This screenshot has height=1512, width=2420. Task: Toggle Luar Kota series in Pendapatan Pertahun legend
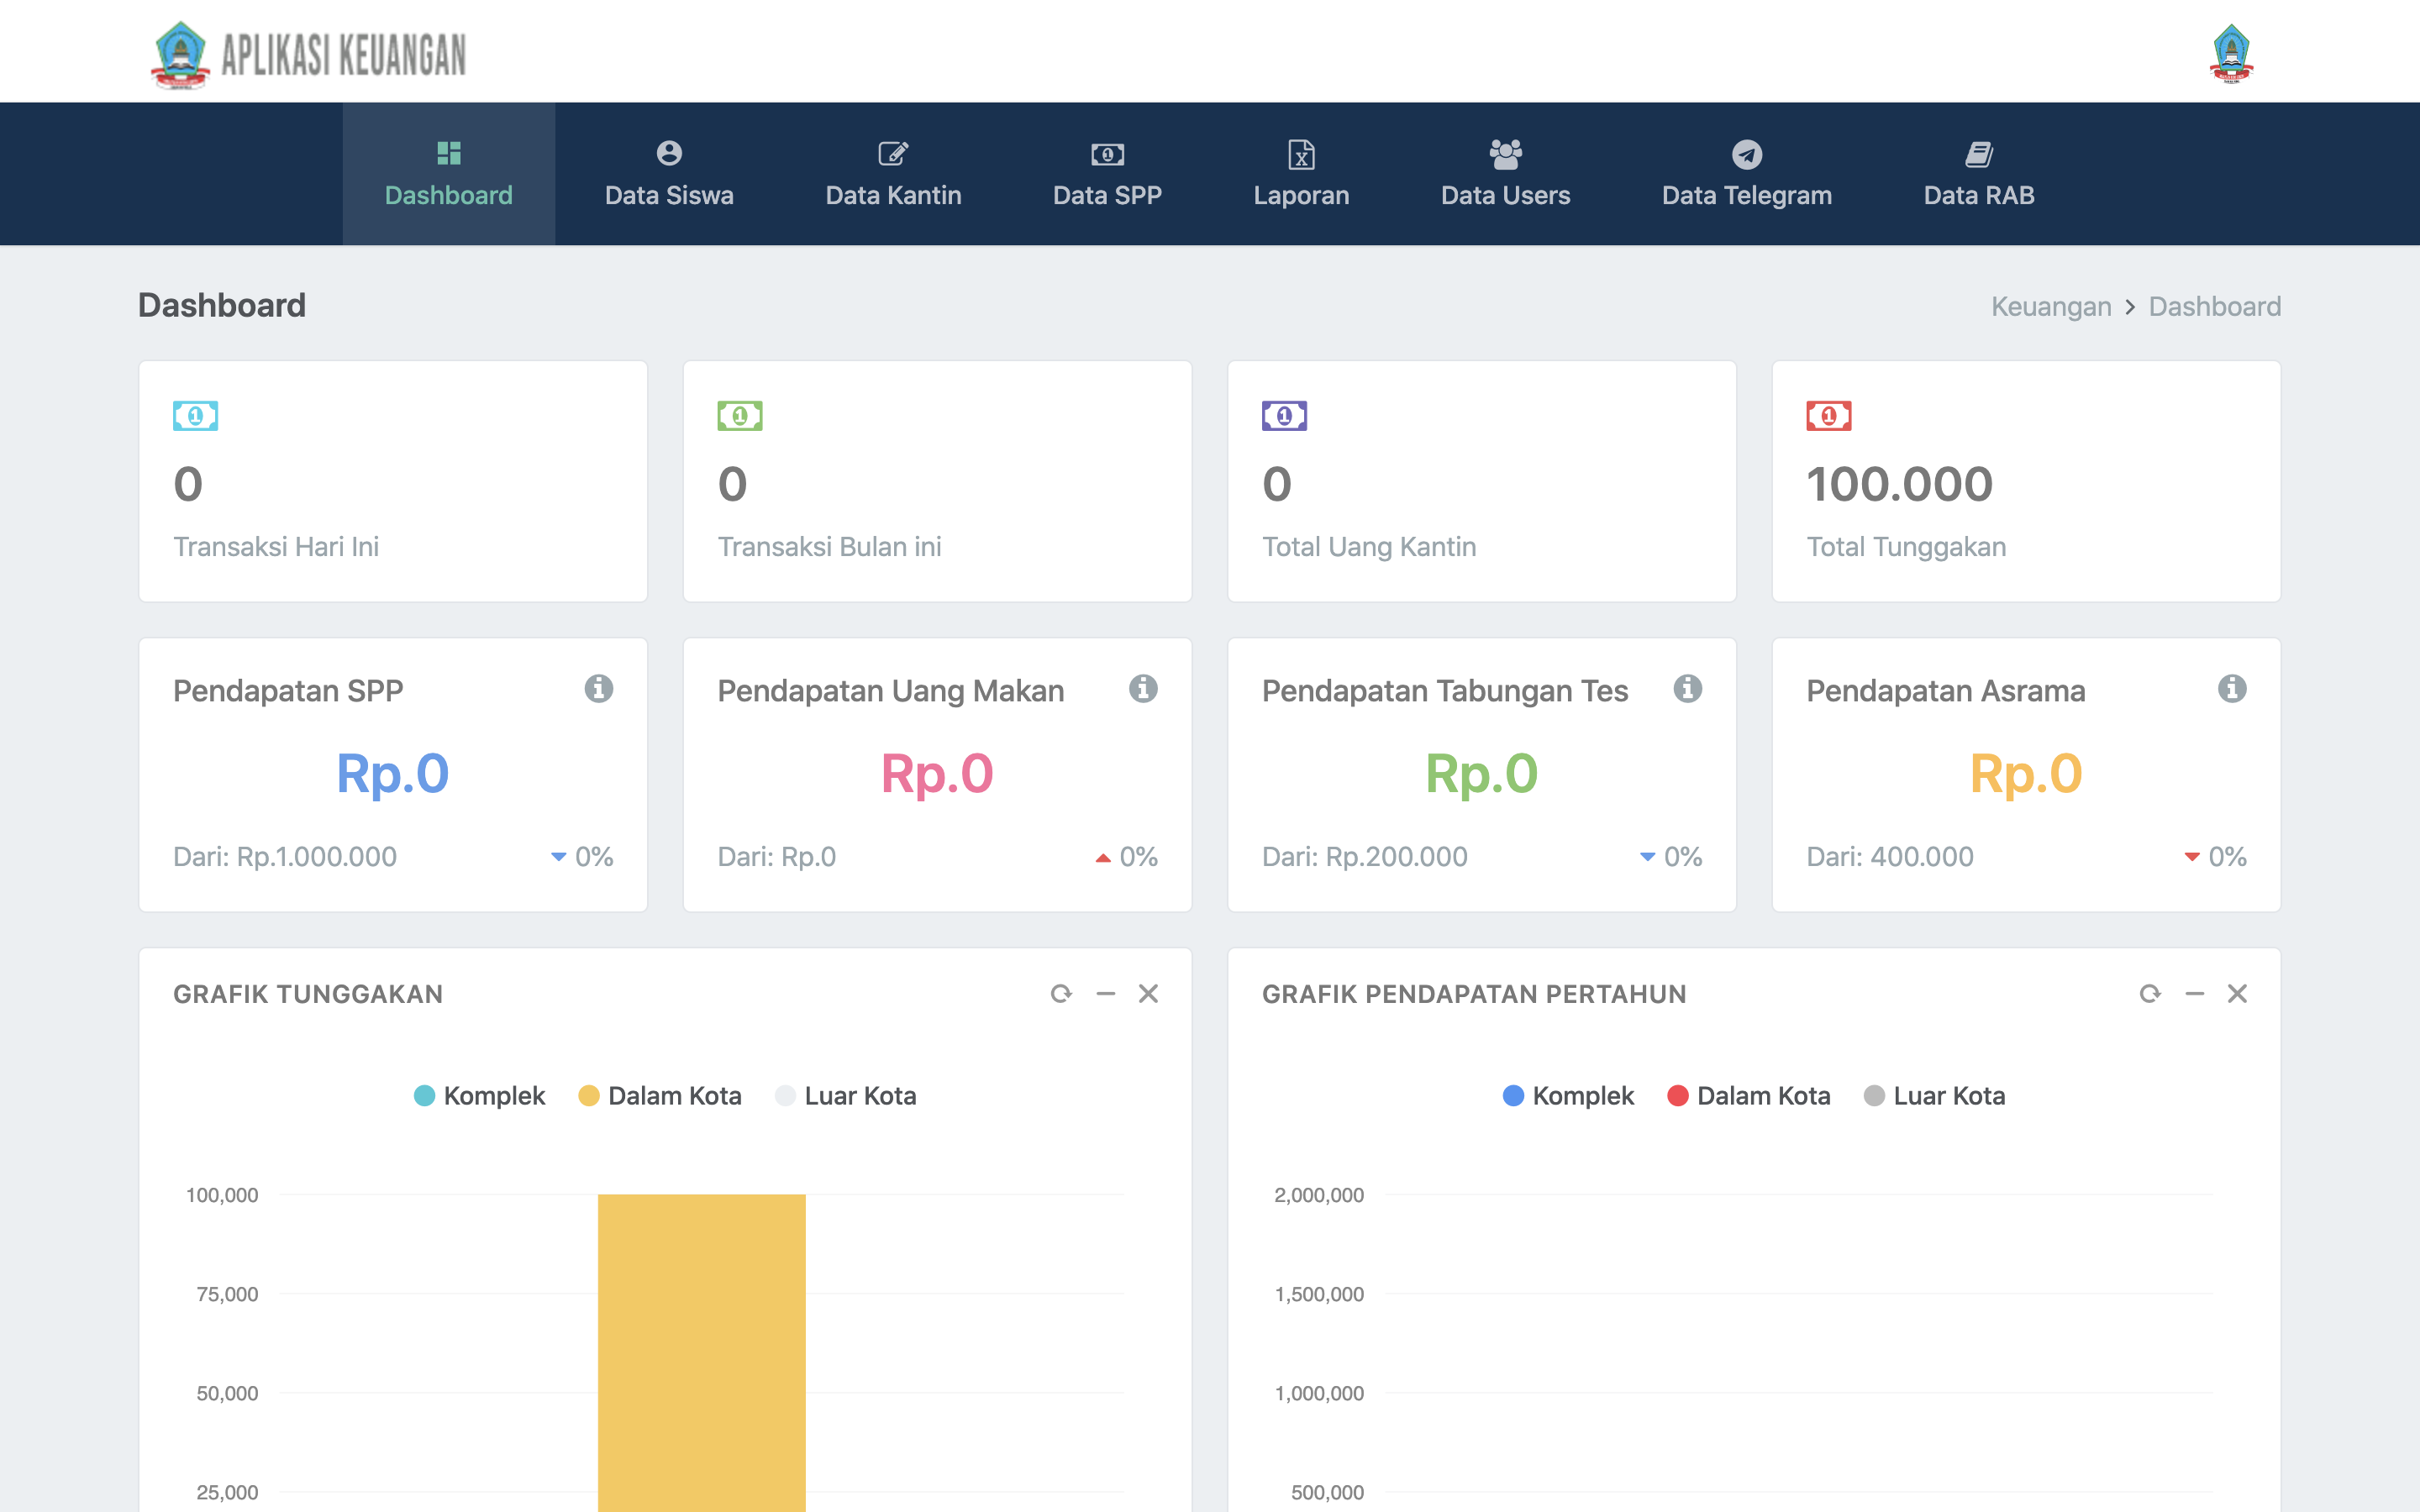pyautogui.click(x=1934, y=1096)
